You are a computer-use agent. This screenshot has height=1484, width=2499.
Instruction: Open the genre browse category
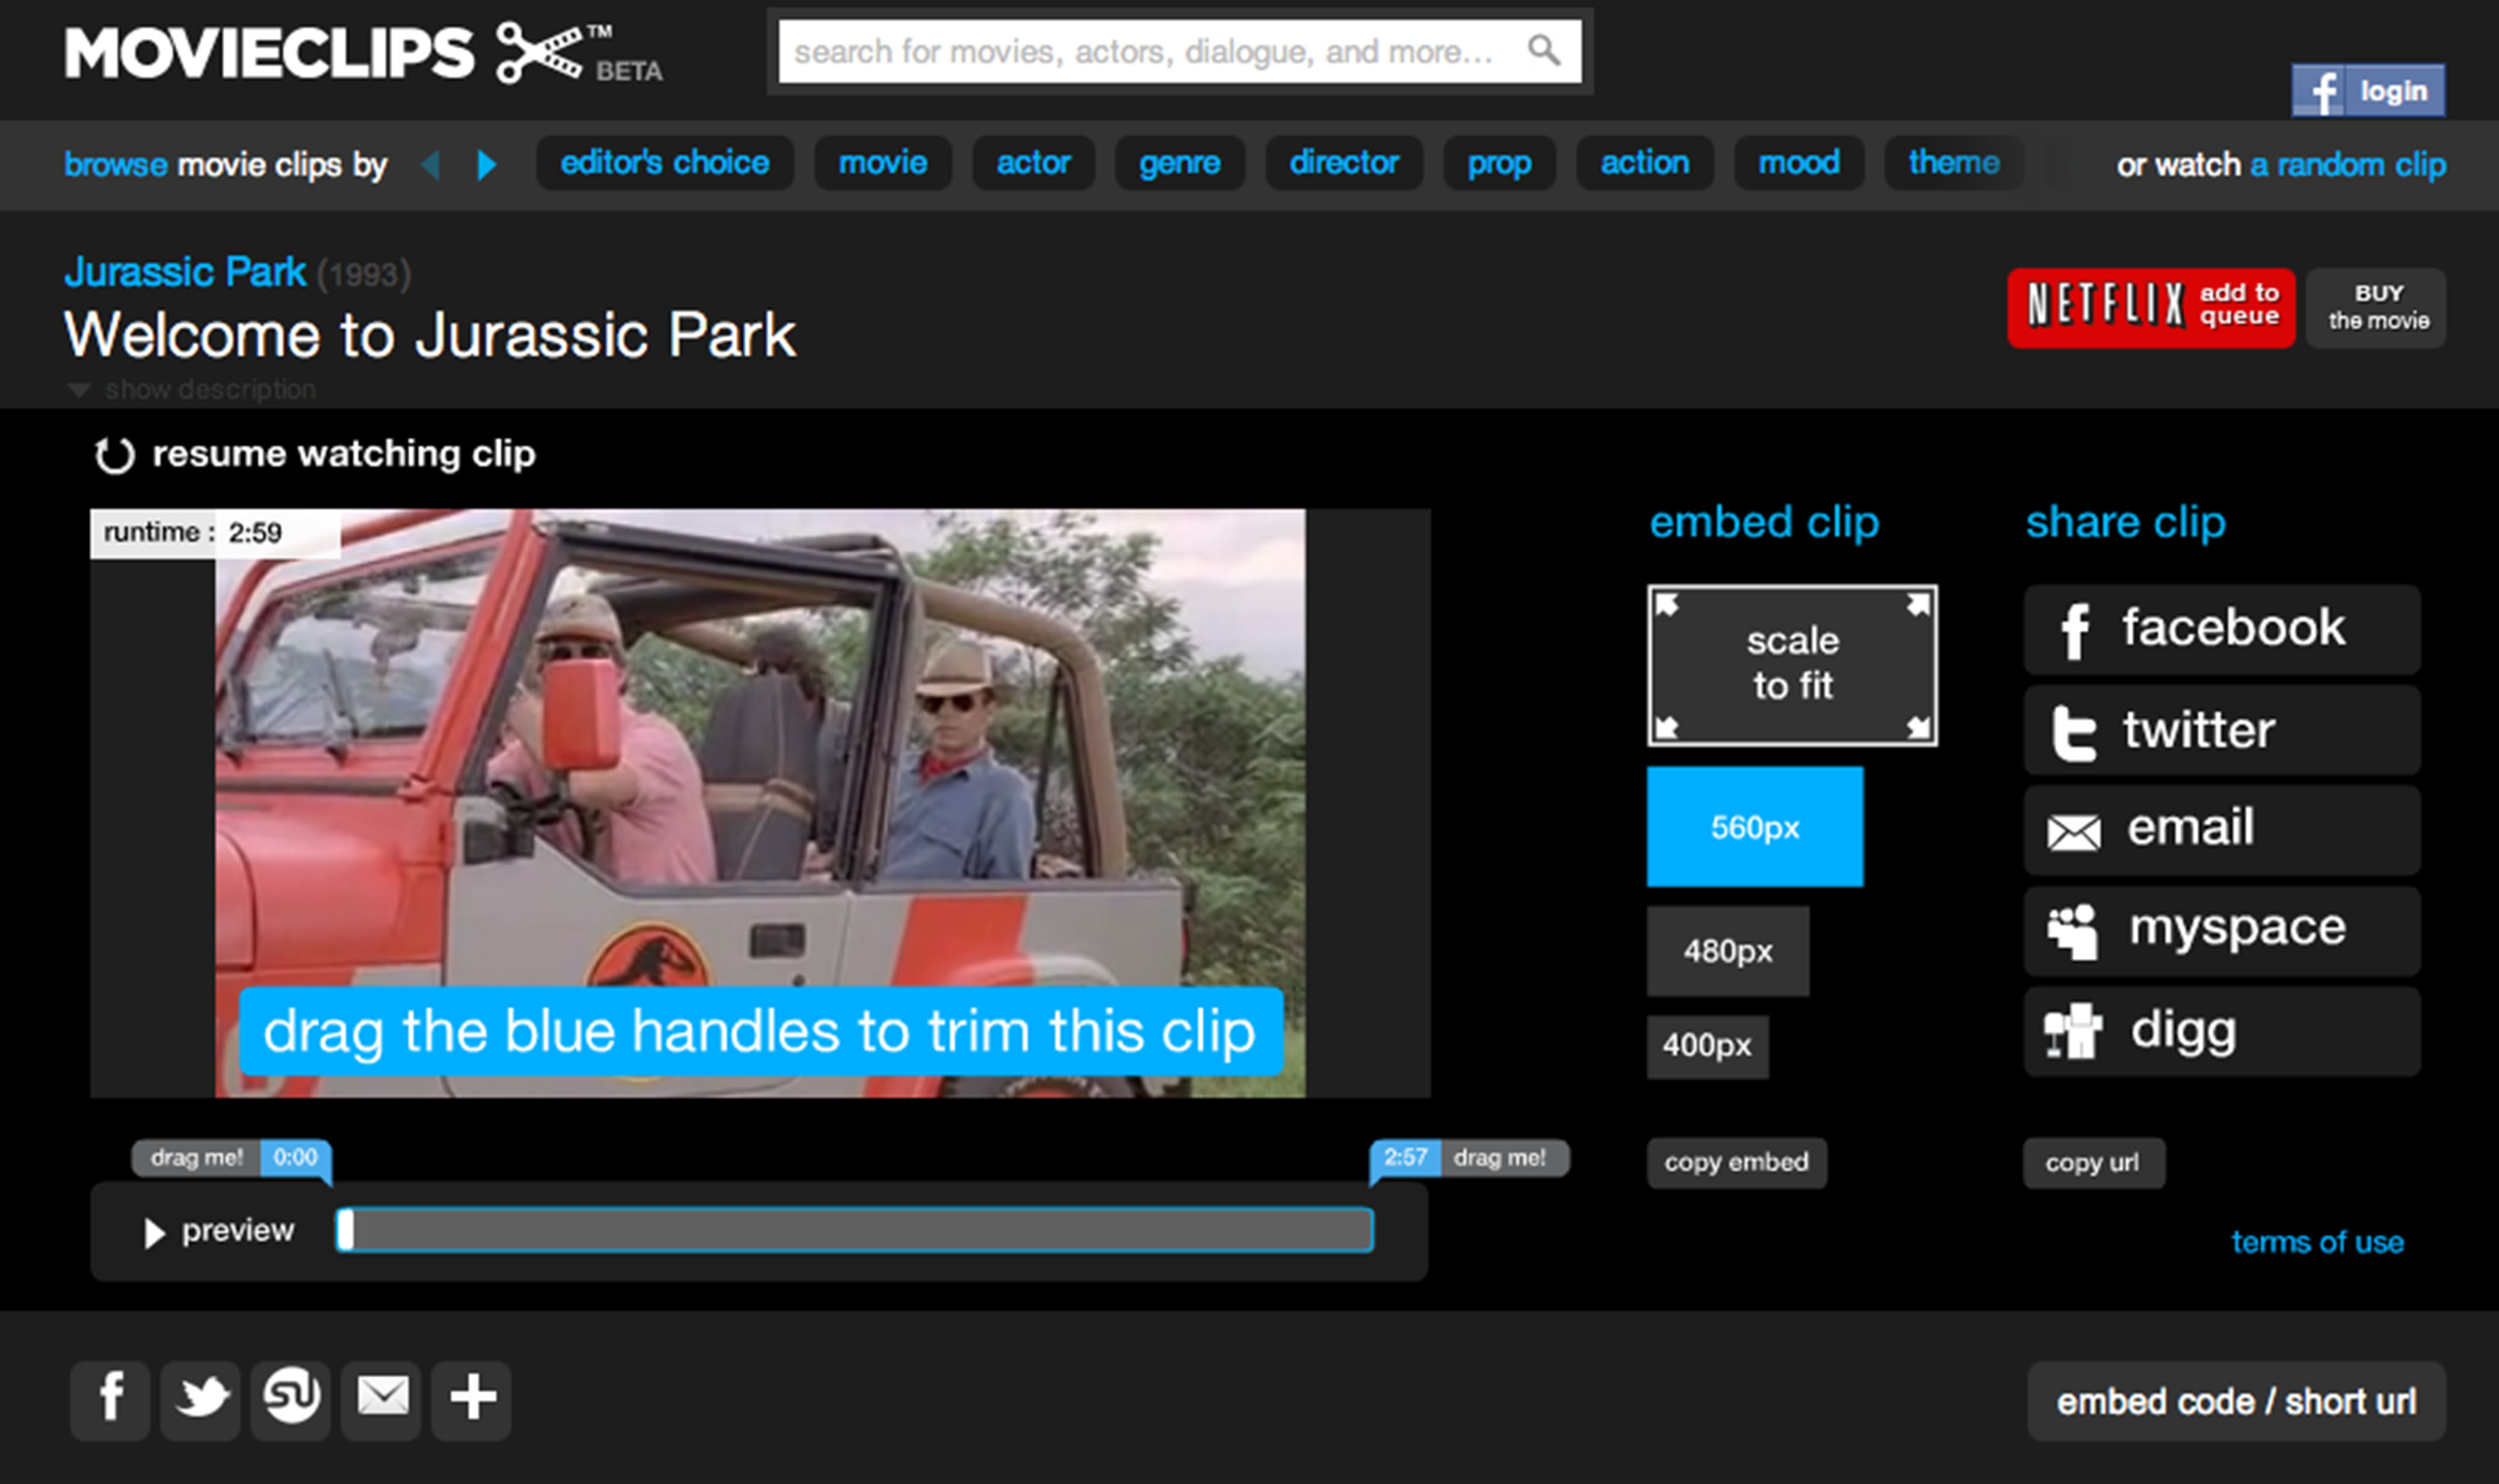click(x=1179, y=163)
